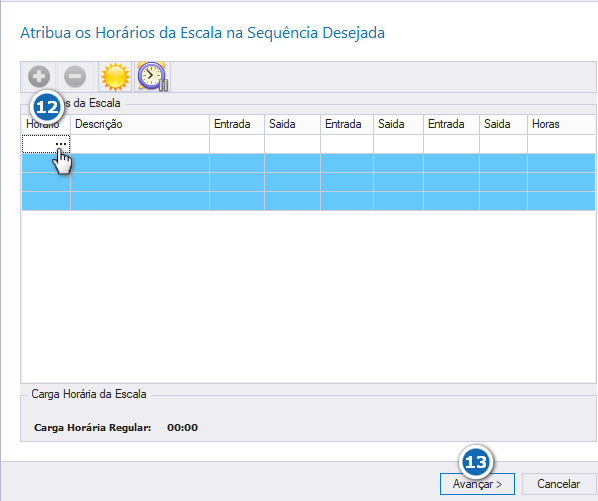Click the Horas cell in first row
This screenshot has height=501, width=598.
[x=561, y=144]
